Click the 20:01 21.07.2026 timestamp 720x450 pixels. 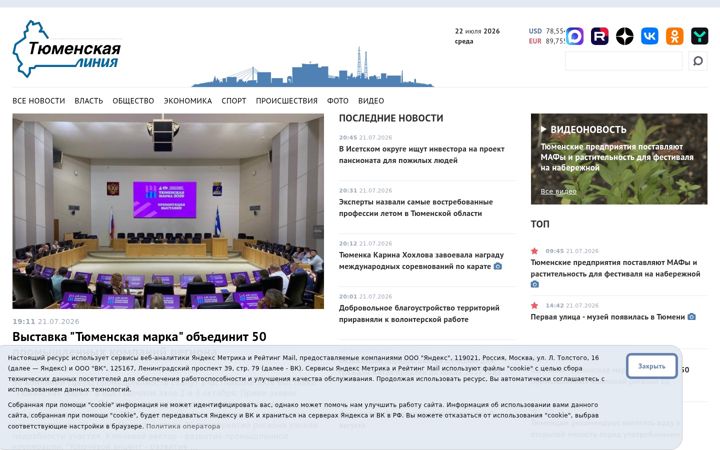point(366,296)
